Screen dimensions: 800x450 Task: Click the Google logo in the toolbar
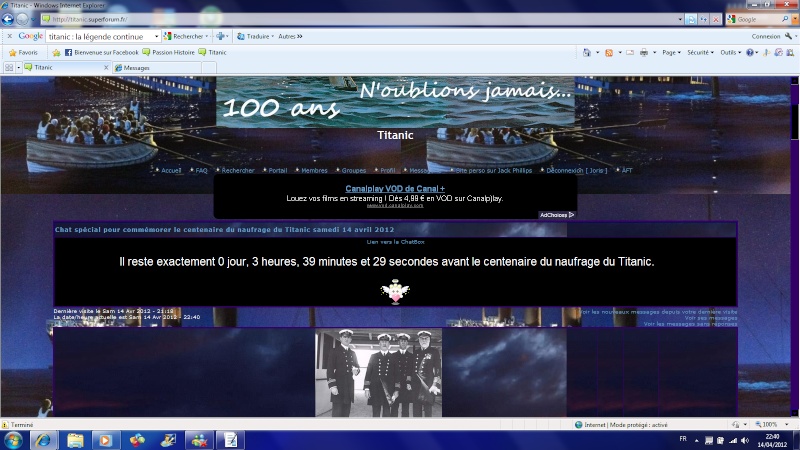pyautogui.click(x=31, y=36)
